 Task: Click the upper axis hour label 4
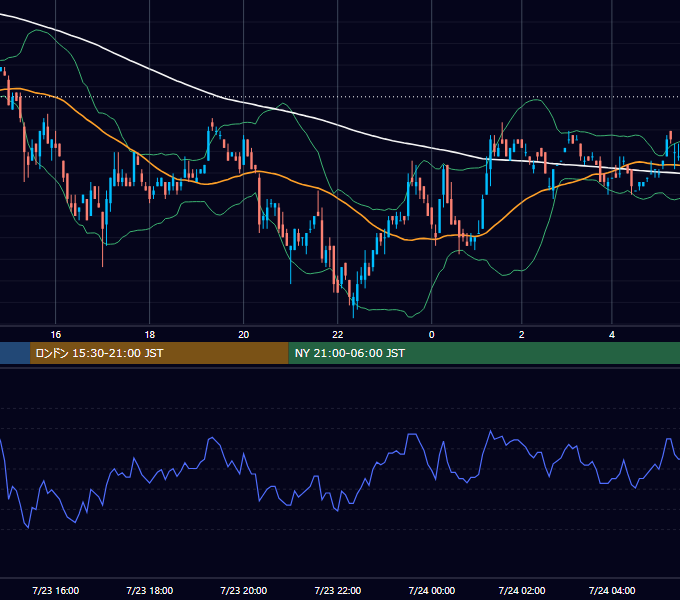point(612,335)
